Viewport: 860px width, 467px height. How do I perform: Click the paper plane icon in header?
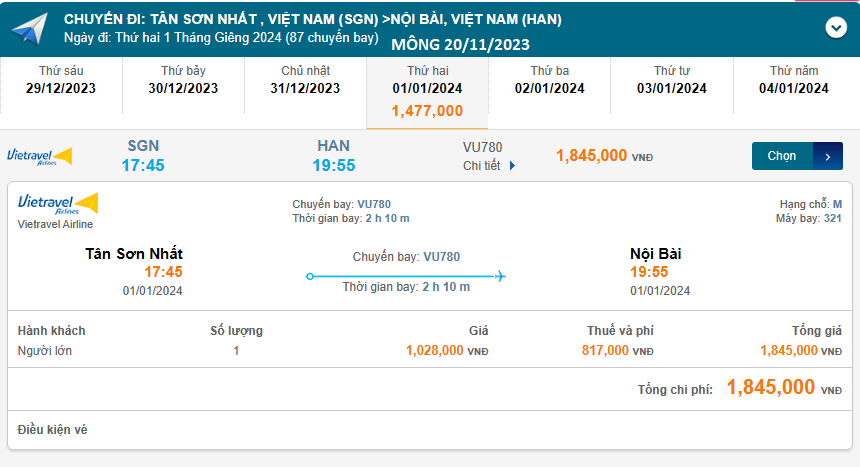pyautogui.click(x=30, y=30)
